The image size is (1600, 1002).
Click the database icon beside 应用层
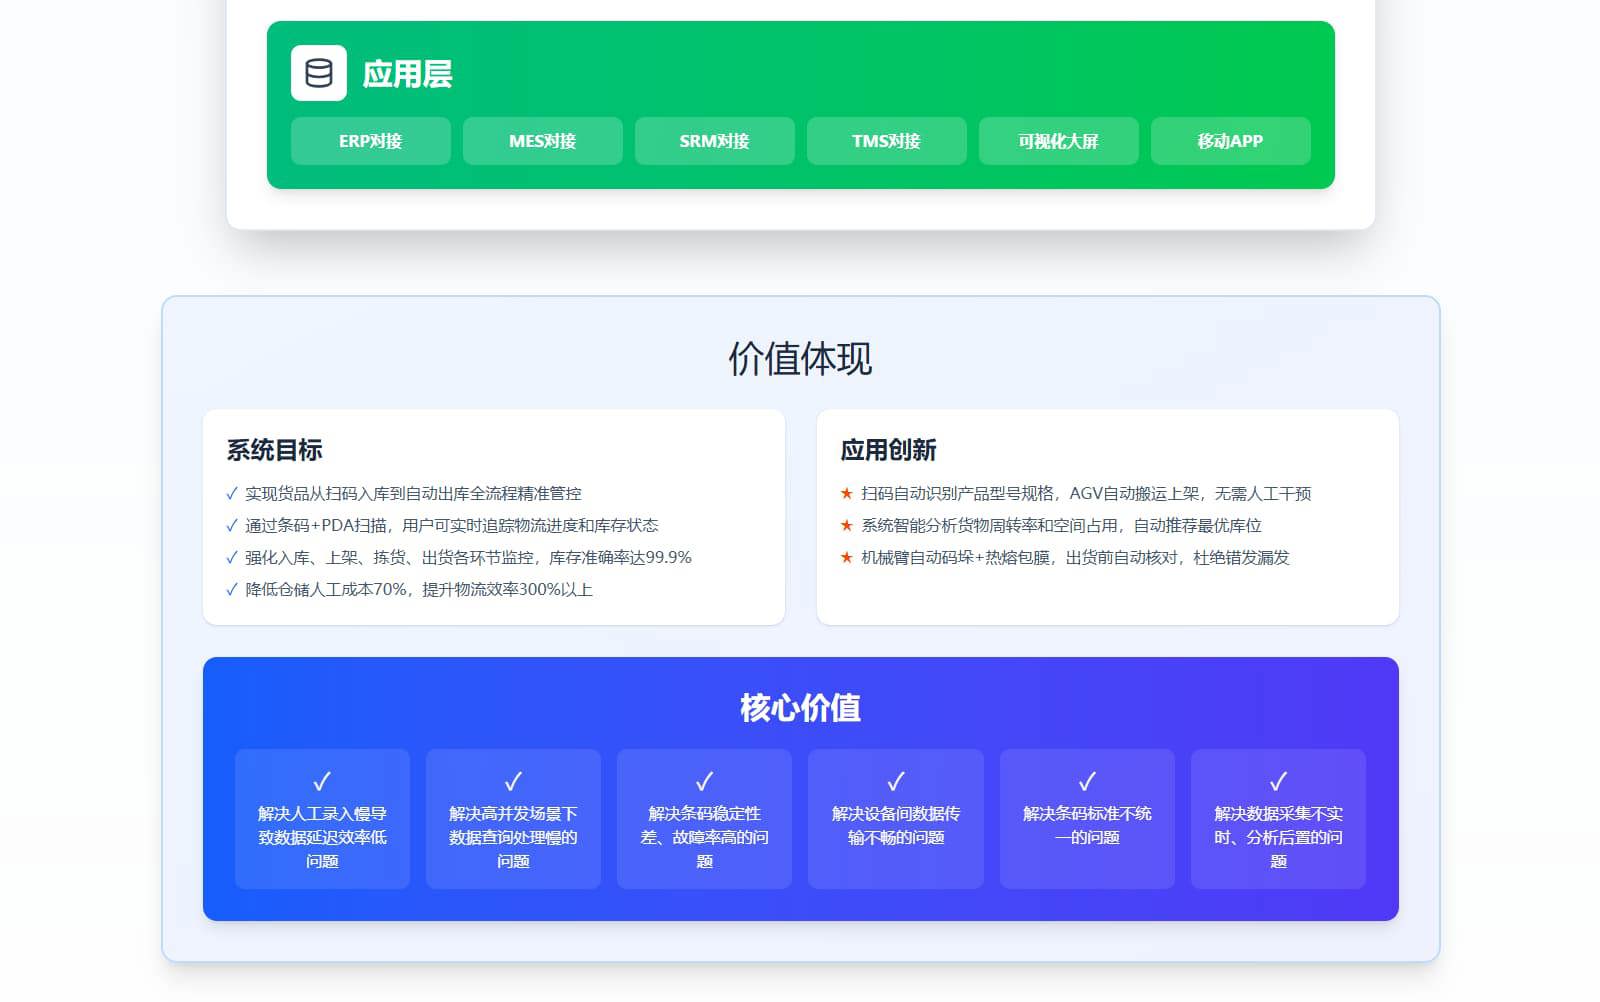click(x=318, y=73)
